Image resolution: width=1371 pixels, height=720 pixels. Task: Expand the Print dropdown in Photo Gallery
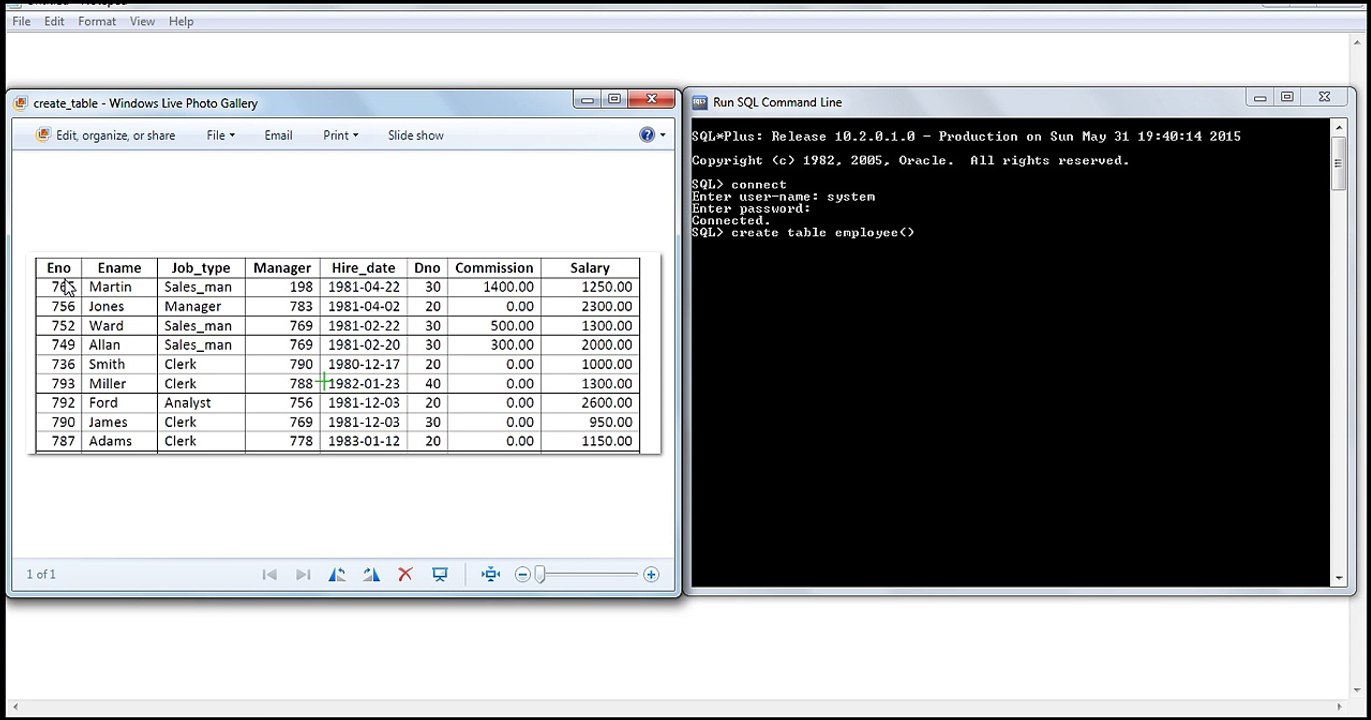tap(340, 135)
